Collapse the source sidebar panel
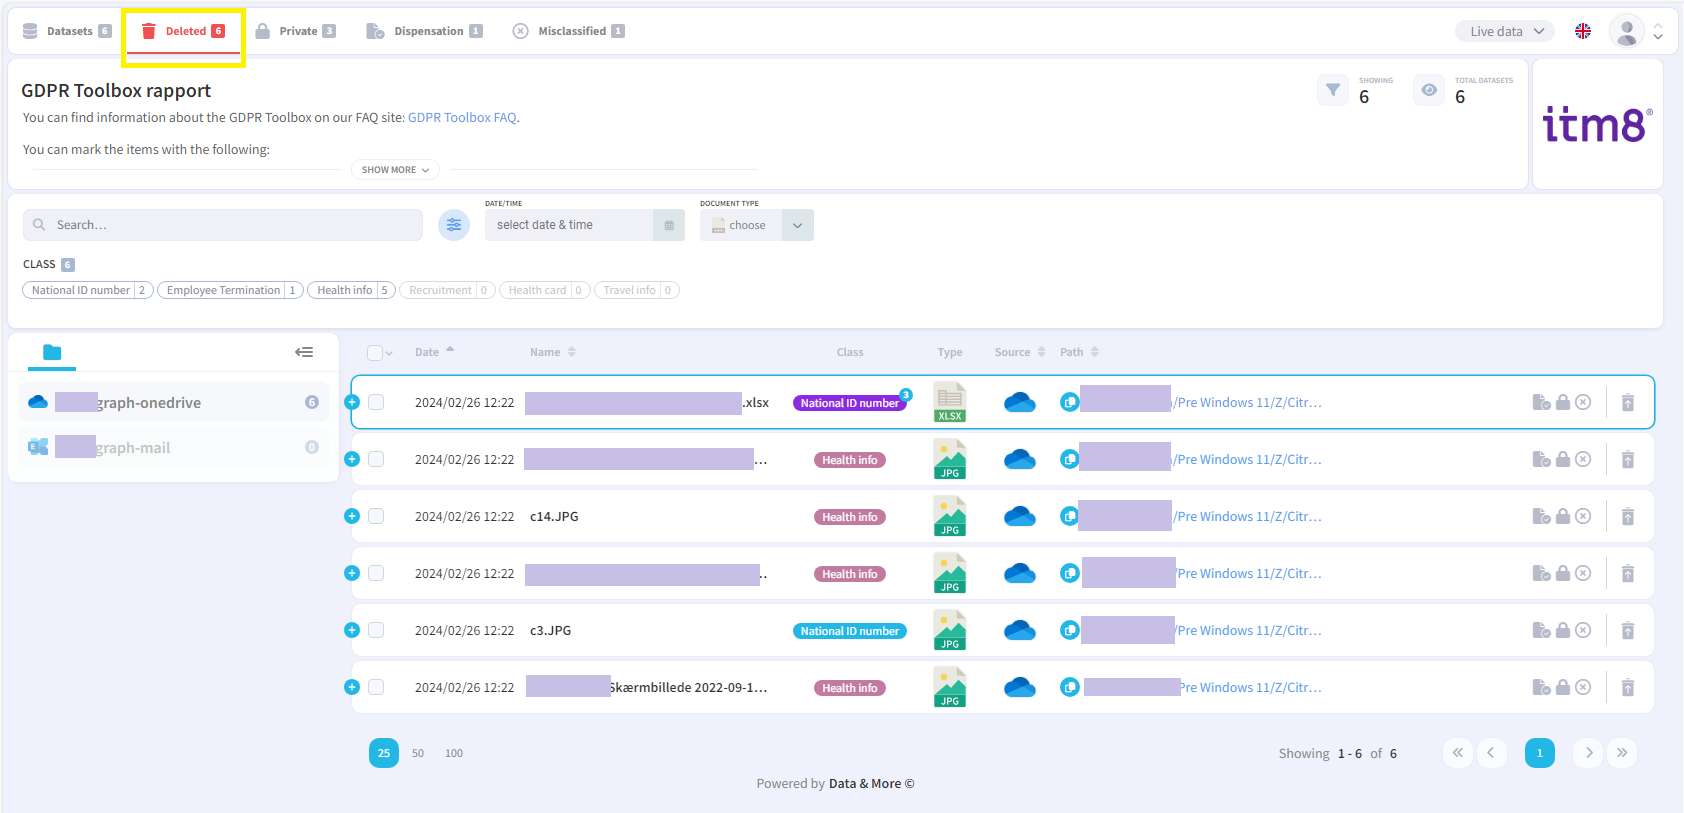 coord(304,352)
